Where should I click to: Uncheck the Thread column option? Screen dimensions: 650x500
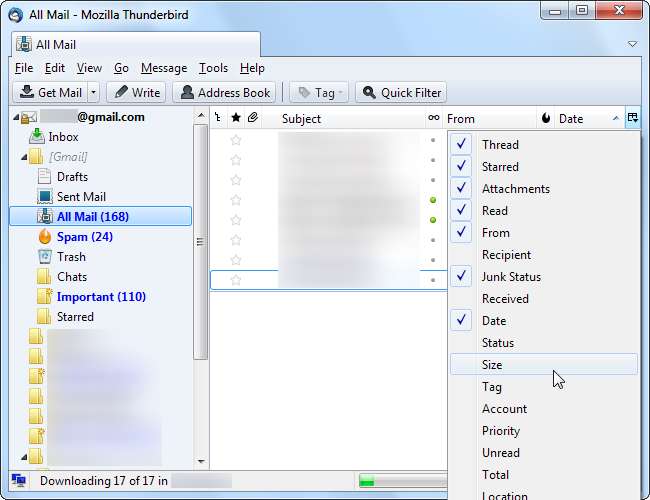coord(544,144)
